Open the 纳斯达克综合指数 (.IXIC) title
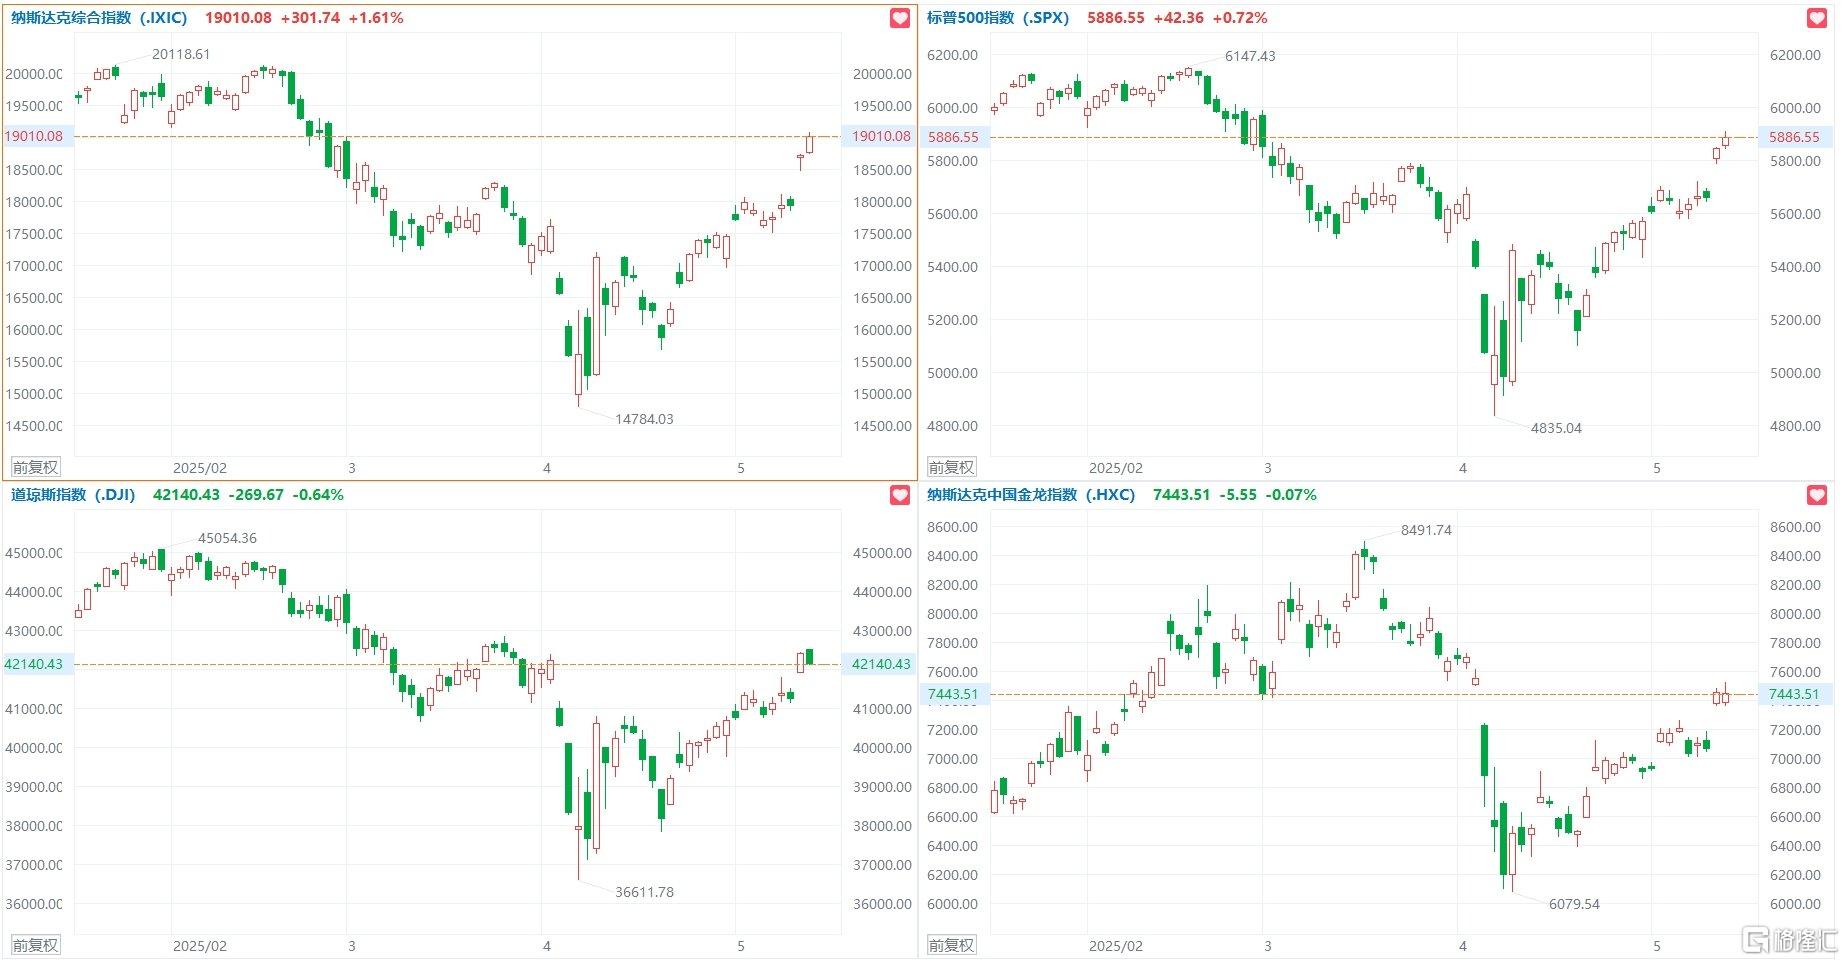This screenshot has height=962, width=1845. pos(99,18)
